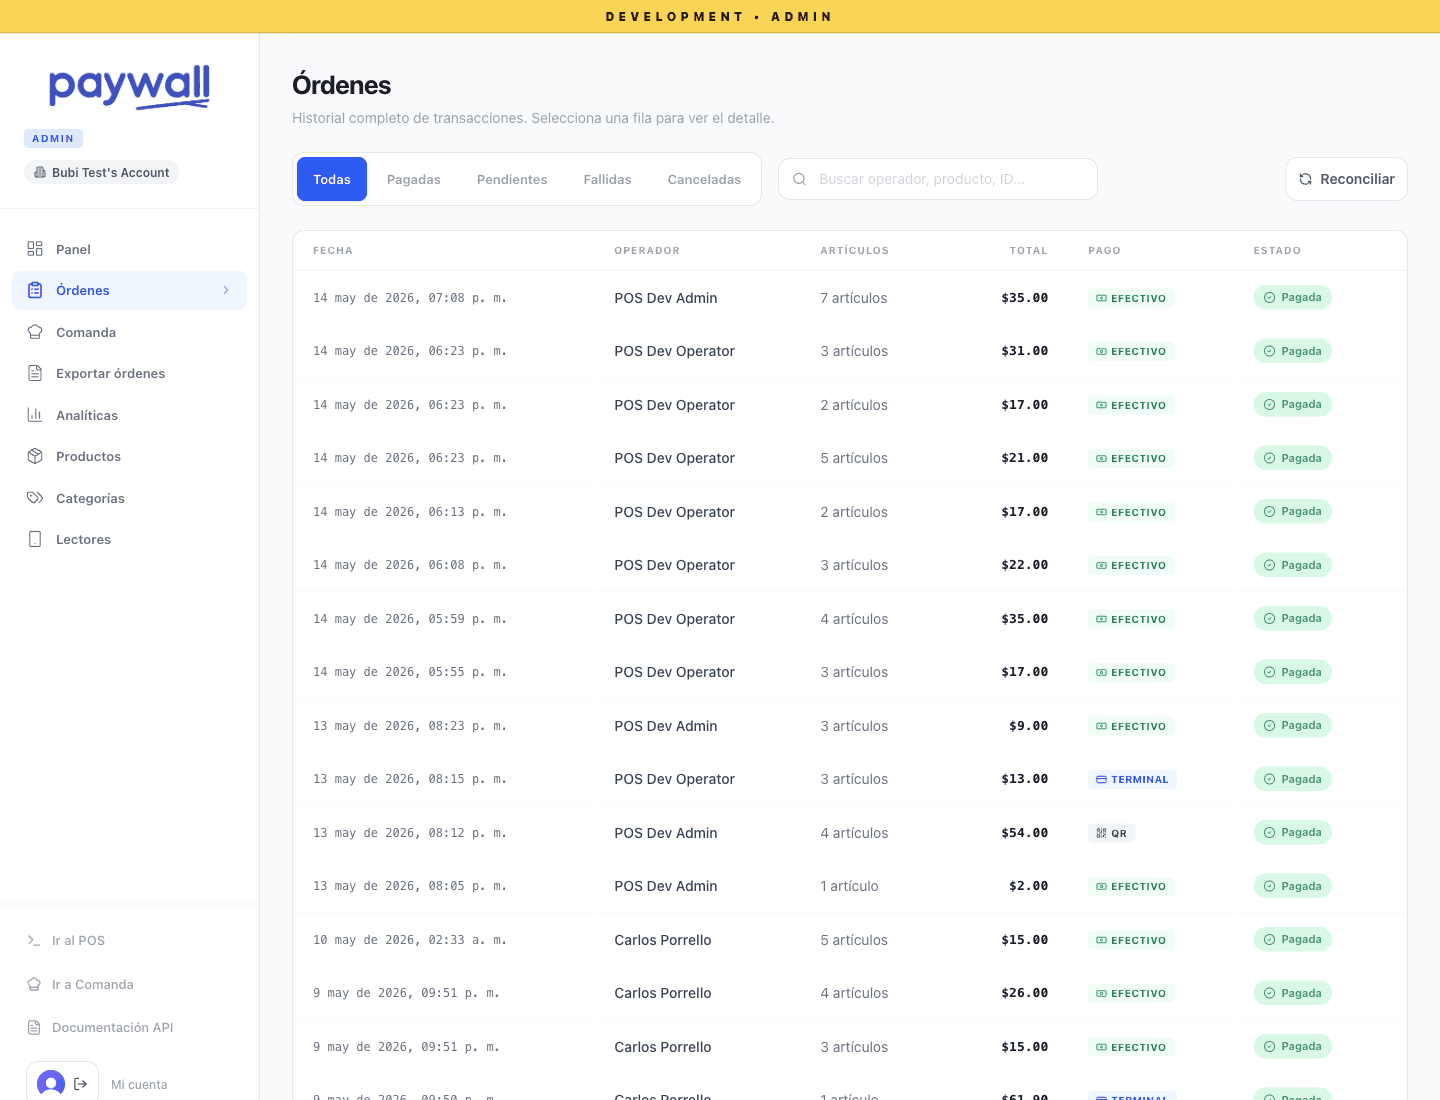Click the Categorías tags icon
The height and width of the screenshot is (1100, 1440).
(35, 498)
